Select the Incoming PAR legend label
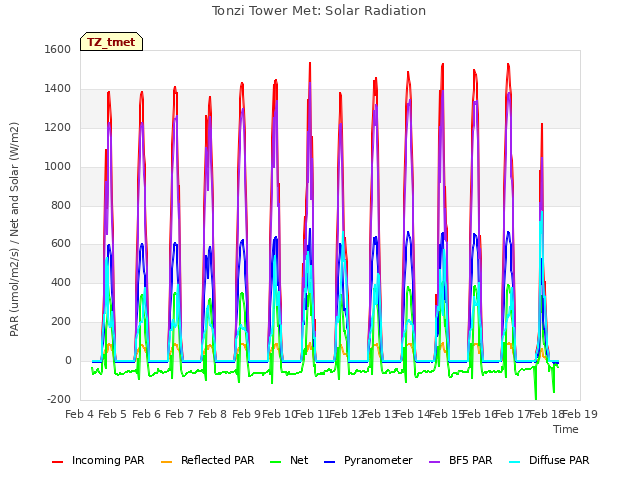Screen dimensions: 640x480 tap(108, 460)
